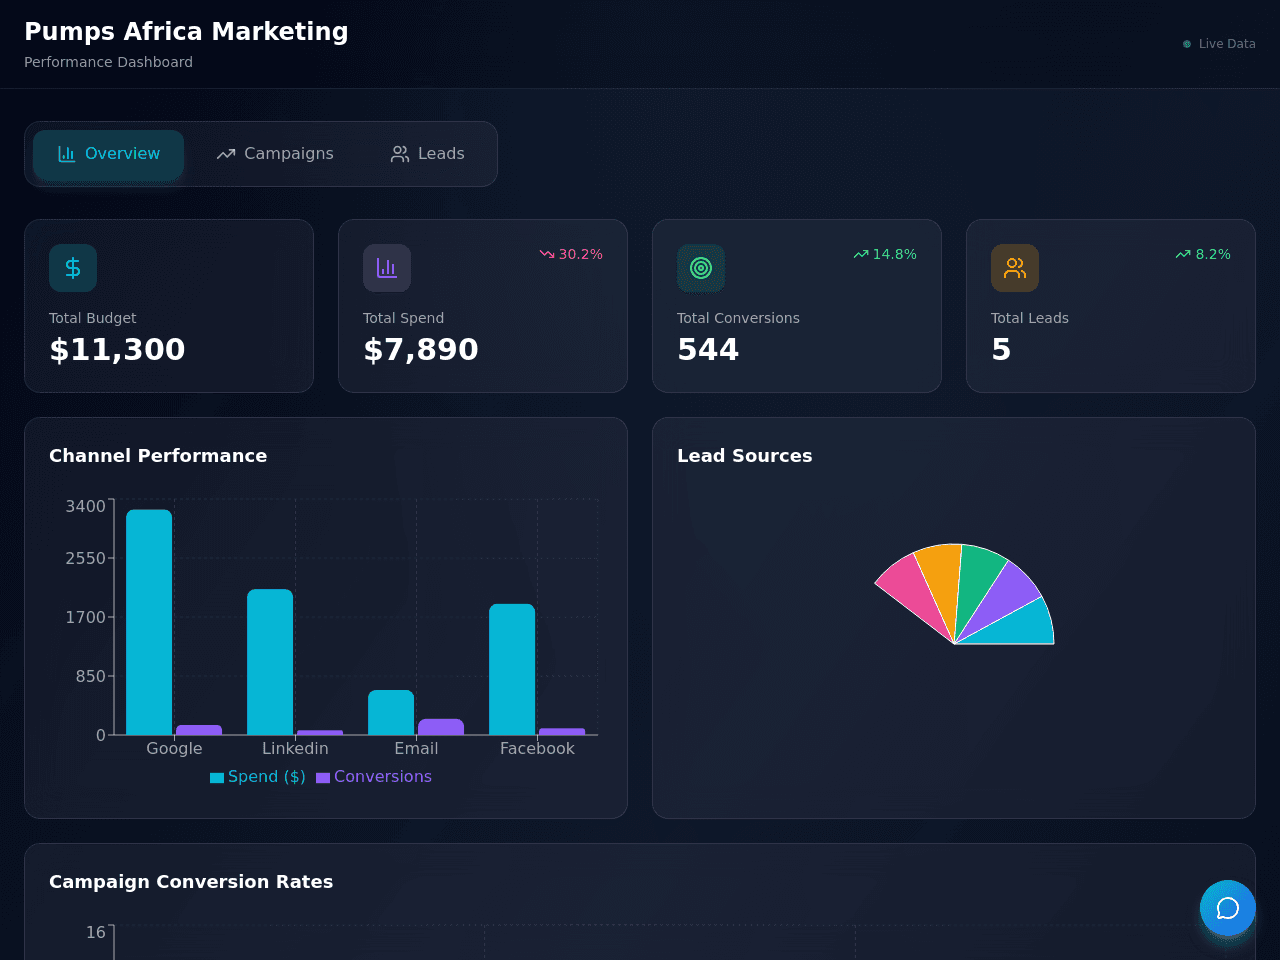Toggle the Conversions legend entry

point(374,777)
